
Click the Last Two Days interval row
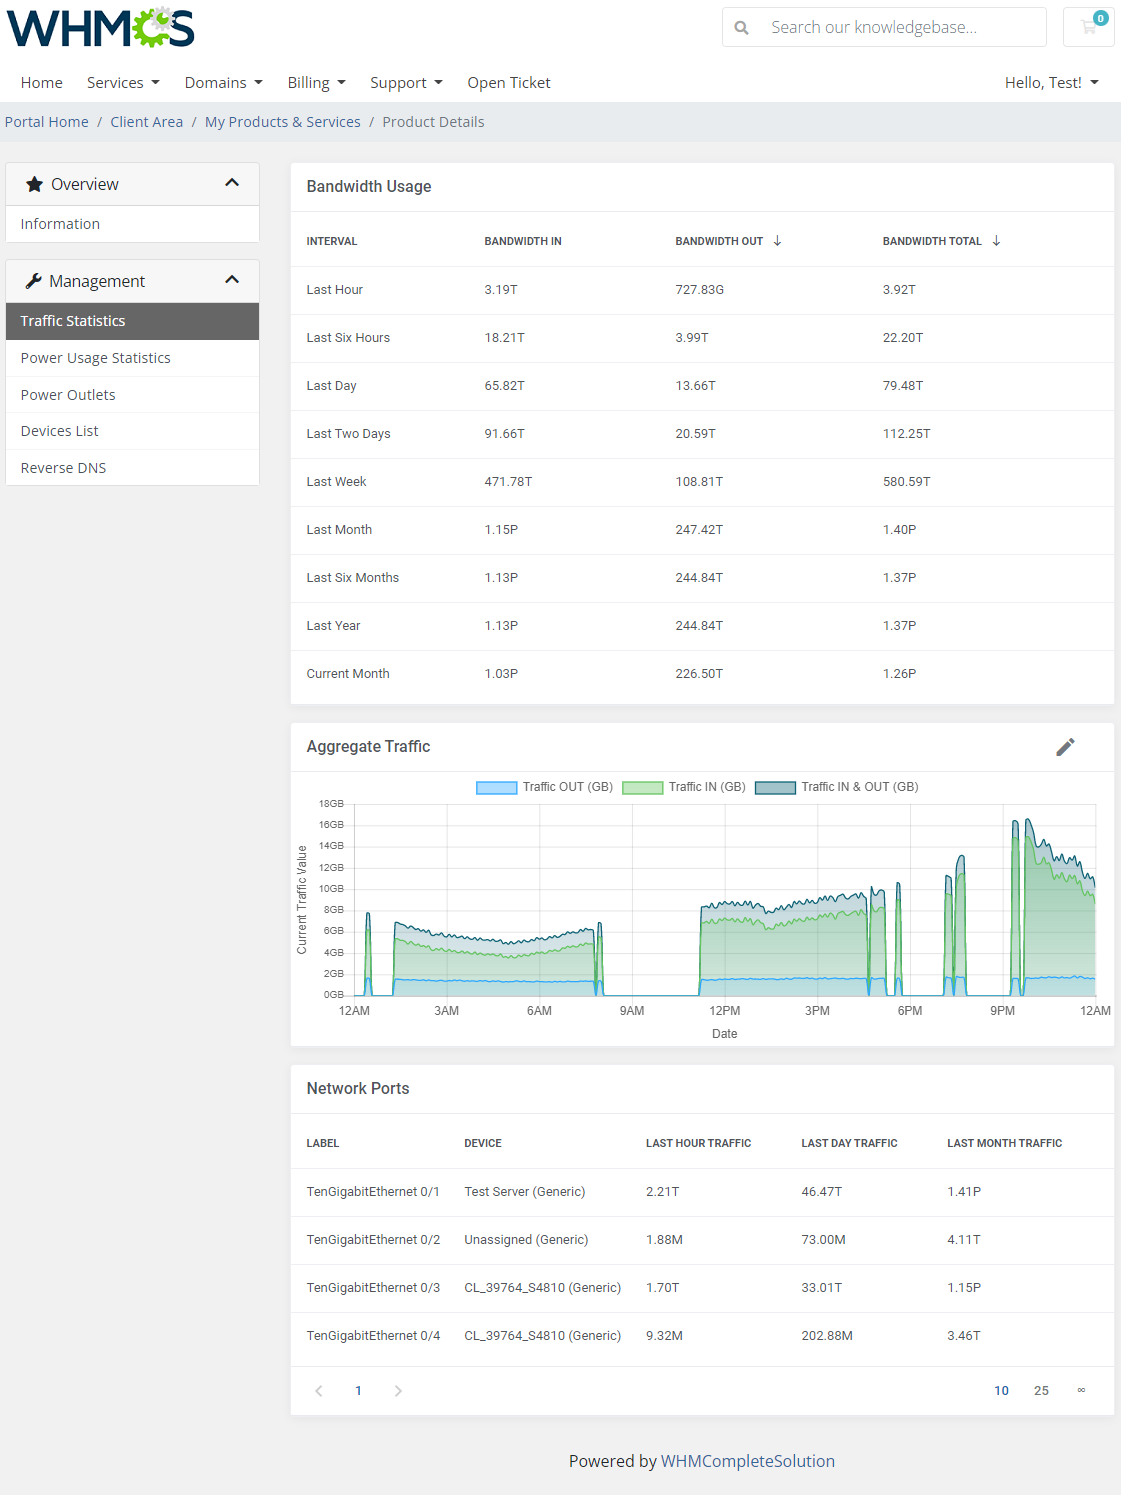tap(702, 434)
